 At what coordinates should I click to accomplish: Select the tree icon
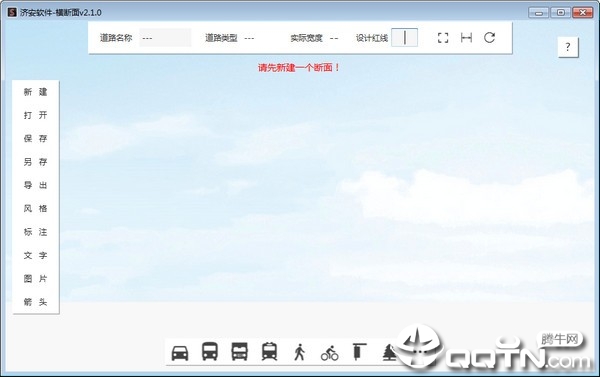pyautogui.click(x=389, y=352)
